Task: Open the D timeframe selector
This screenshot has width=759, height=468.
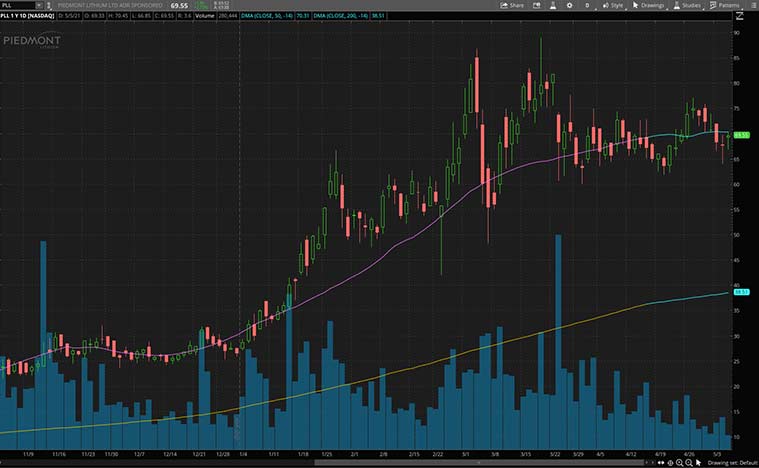Action: (x=588, y=5)
